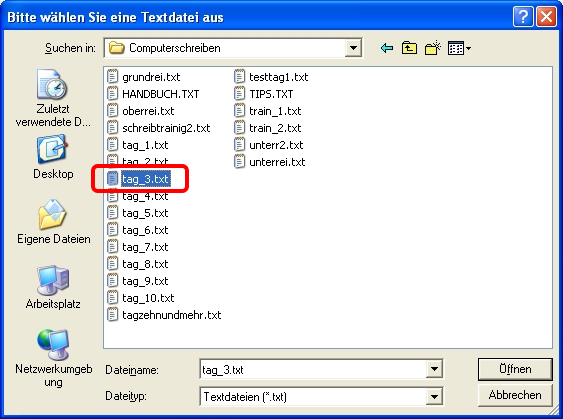The width and height of the screenshot is (563, 419).
Task: Open Netzwerkumgebung in sidebar
Action: tap(53, 358)
